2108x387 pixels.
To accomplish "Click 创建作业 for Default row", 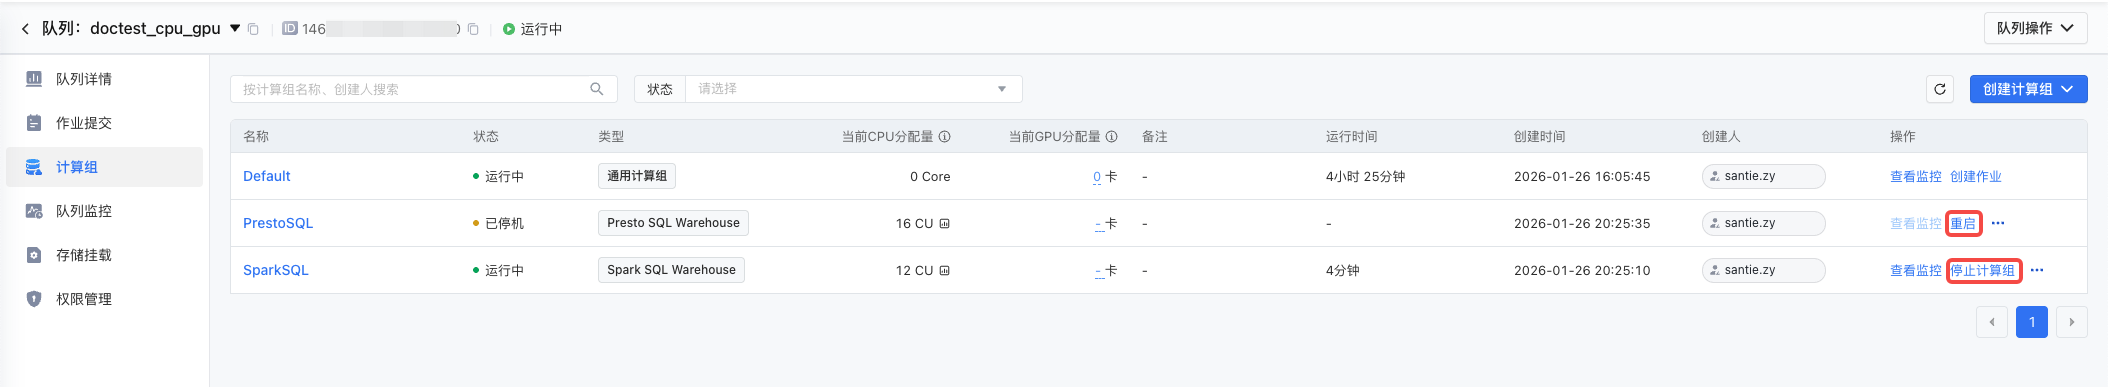I will [1976, 176].
